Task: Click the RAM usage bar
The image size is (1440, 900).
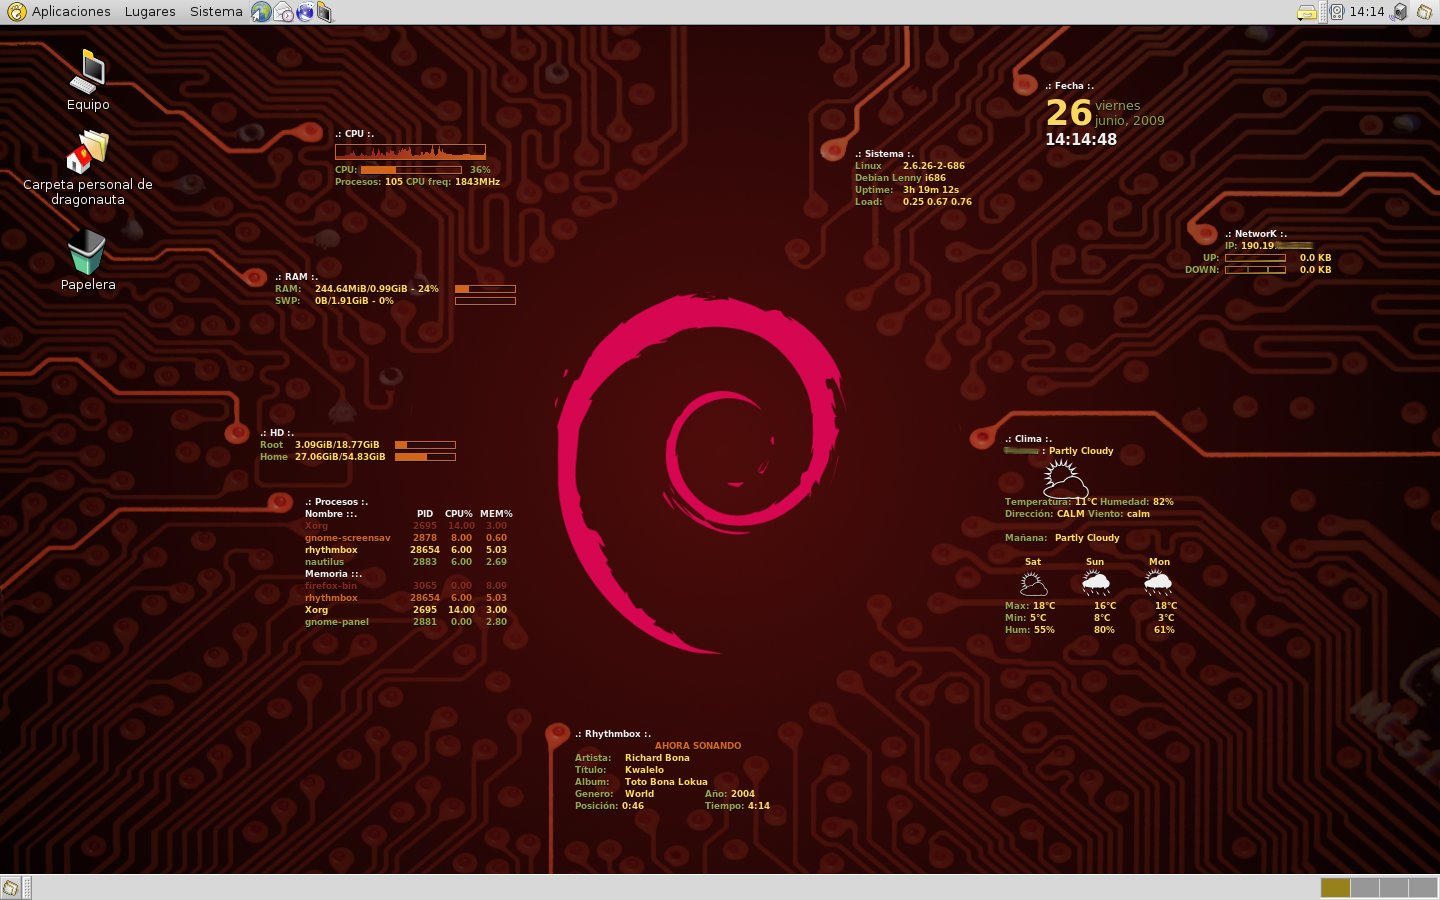Action: pos(485,289)
